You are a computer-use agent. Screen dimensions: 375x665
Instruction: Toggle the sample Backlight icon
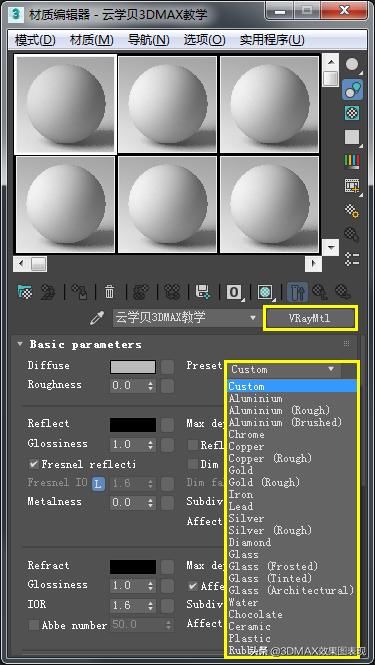[x=352, y=89]
